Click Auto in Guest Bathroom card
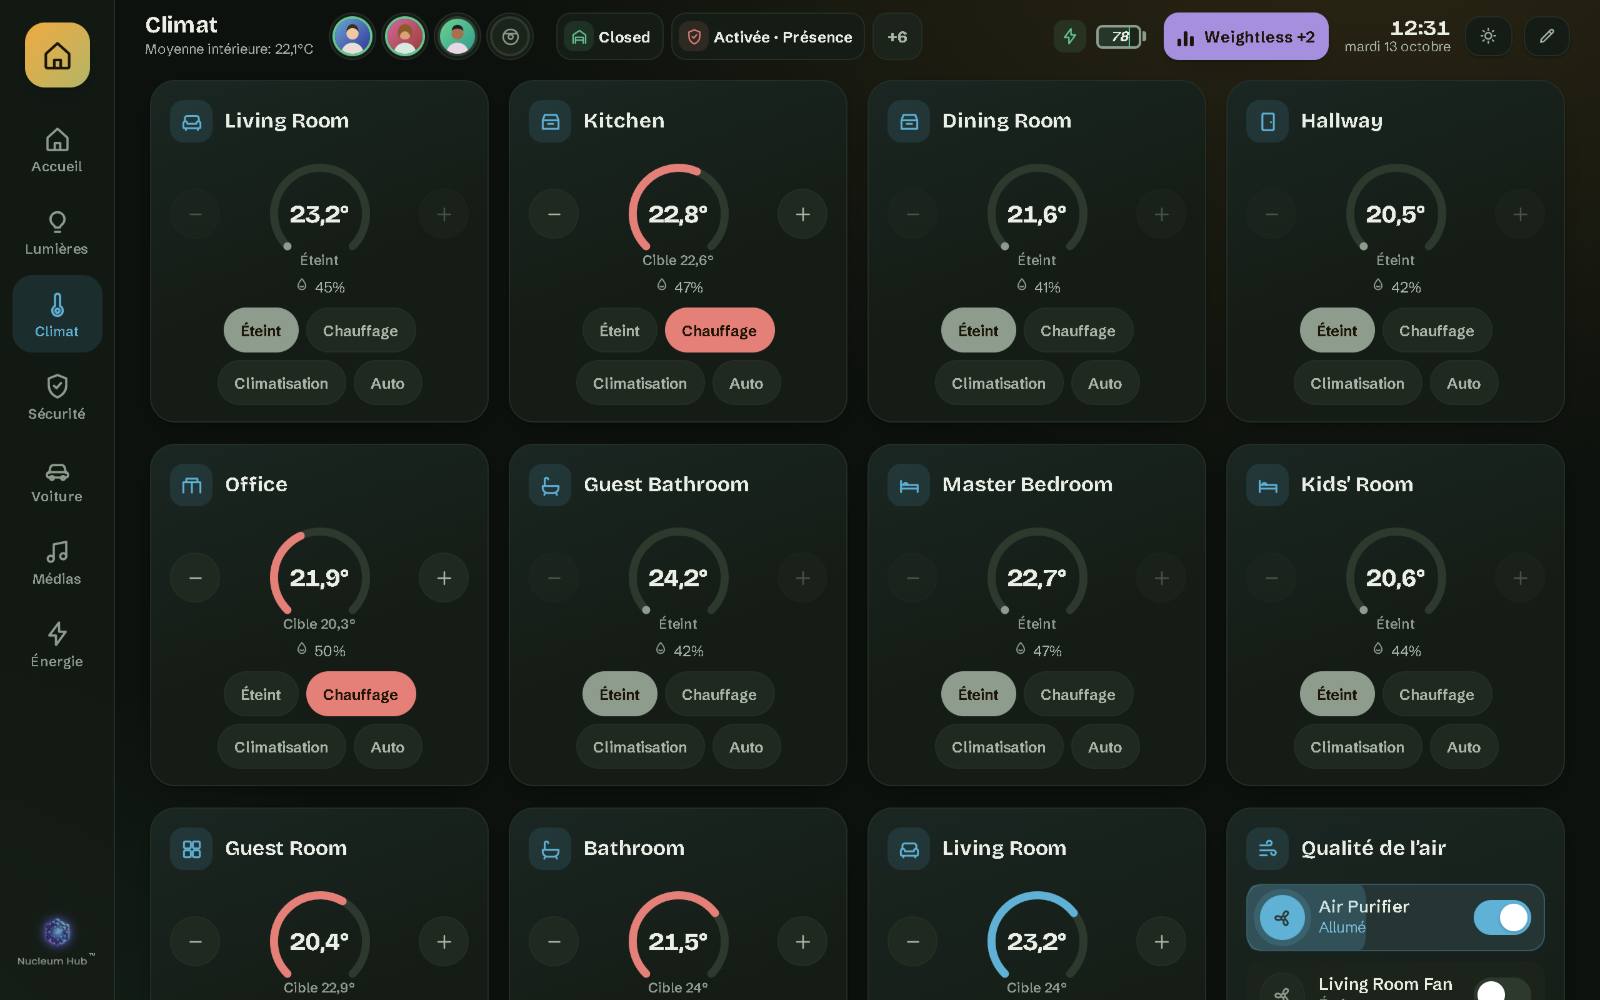This screenshot has width=1600, height=1000. [x=746, y=747]
